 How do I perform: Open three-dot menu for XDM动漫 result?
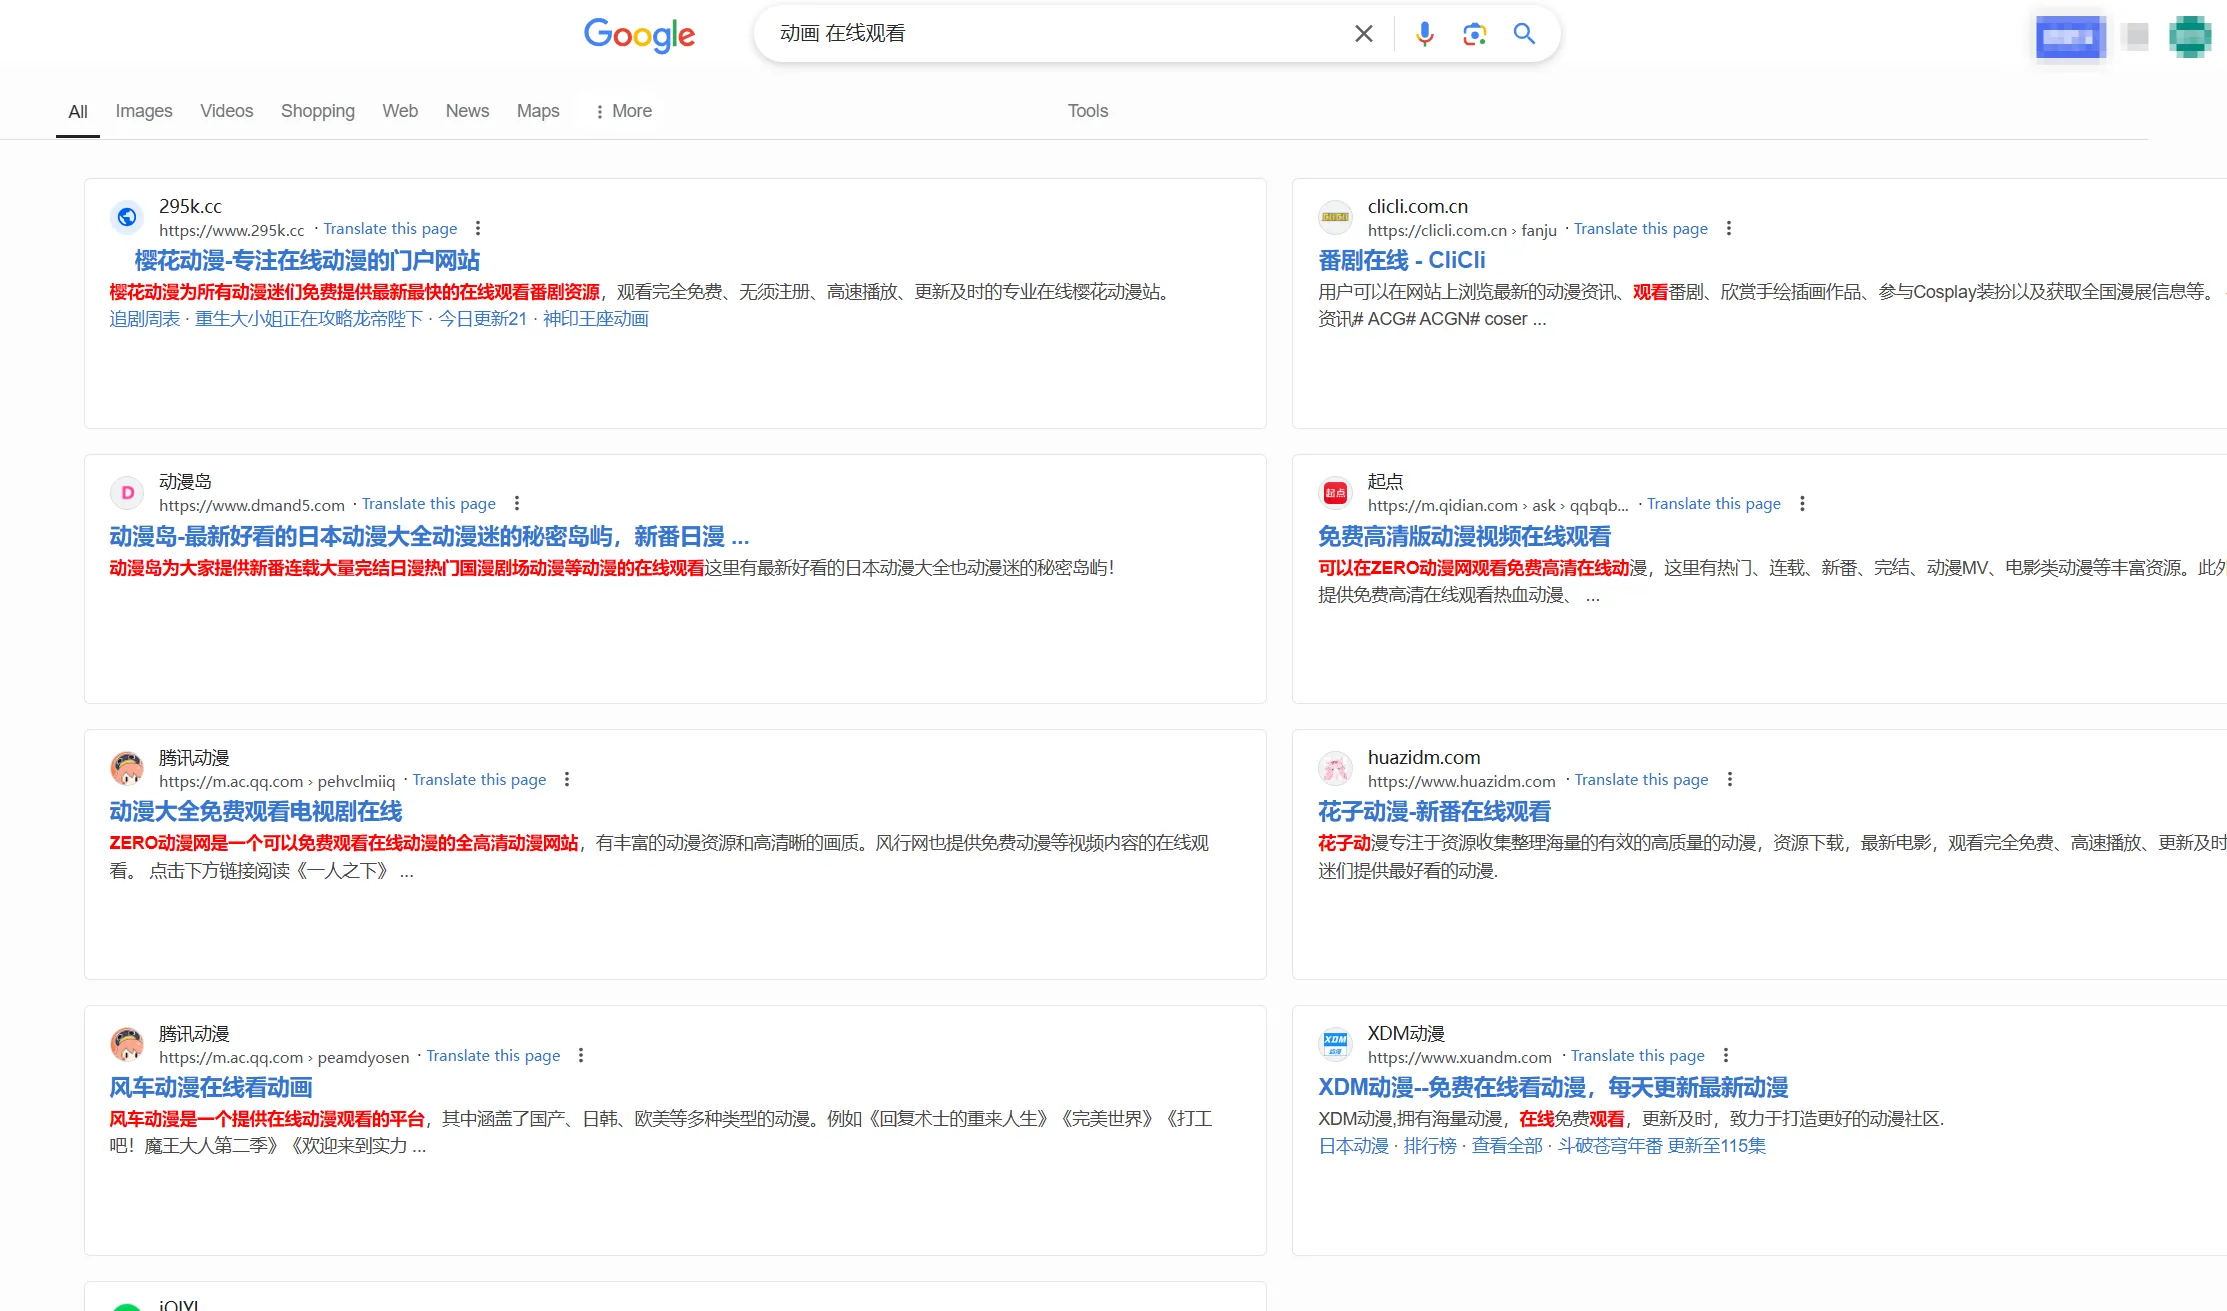pos(1725,1056)
